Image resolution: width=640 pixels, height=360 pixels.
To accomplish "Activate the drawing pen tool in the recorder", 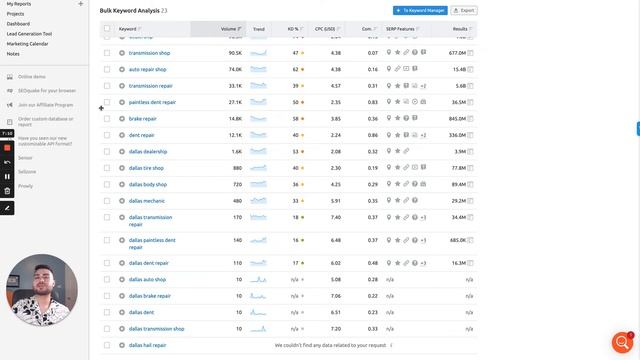I will coord(7,208).
